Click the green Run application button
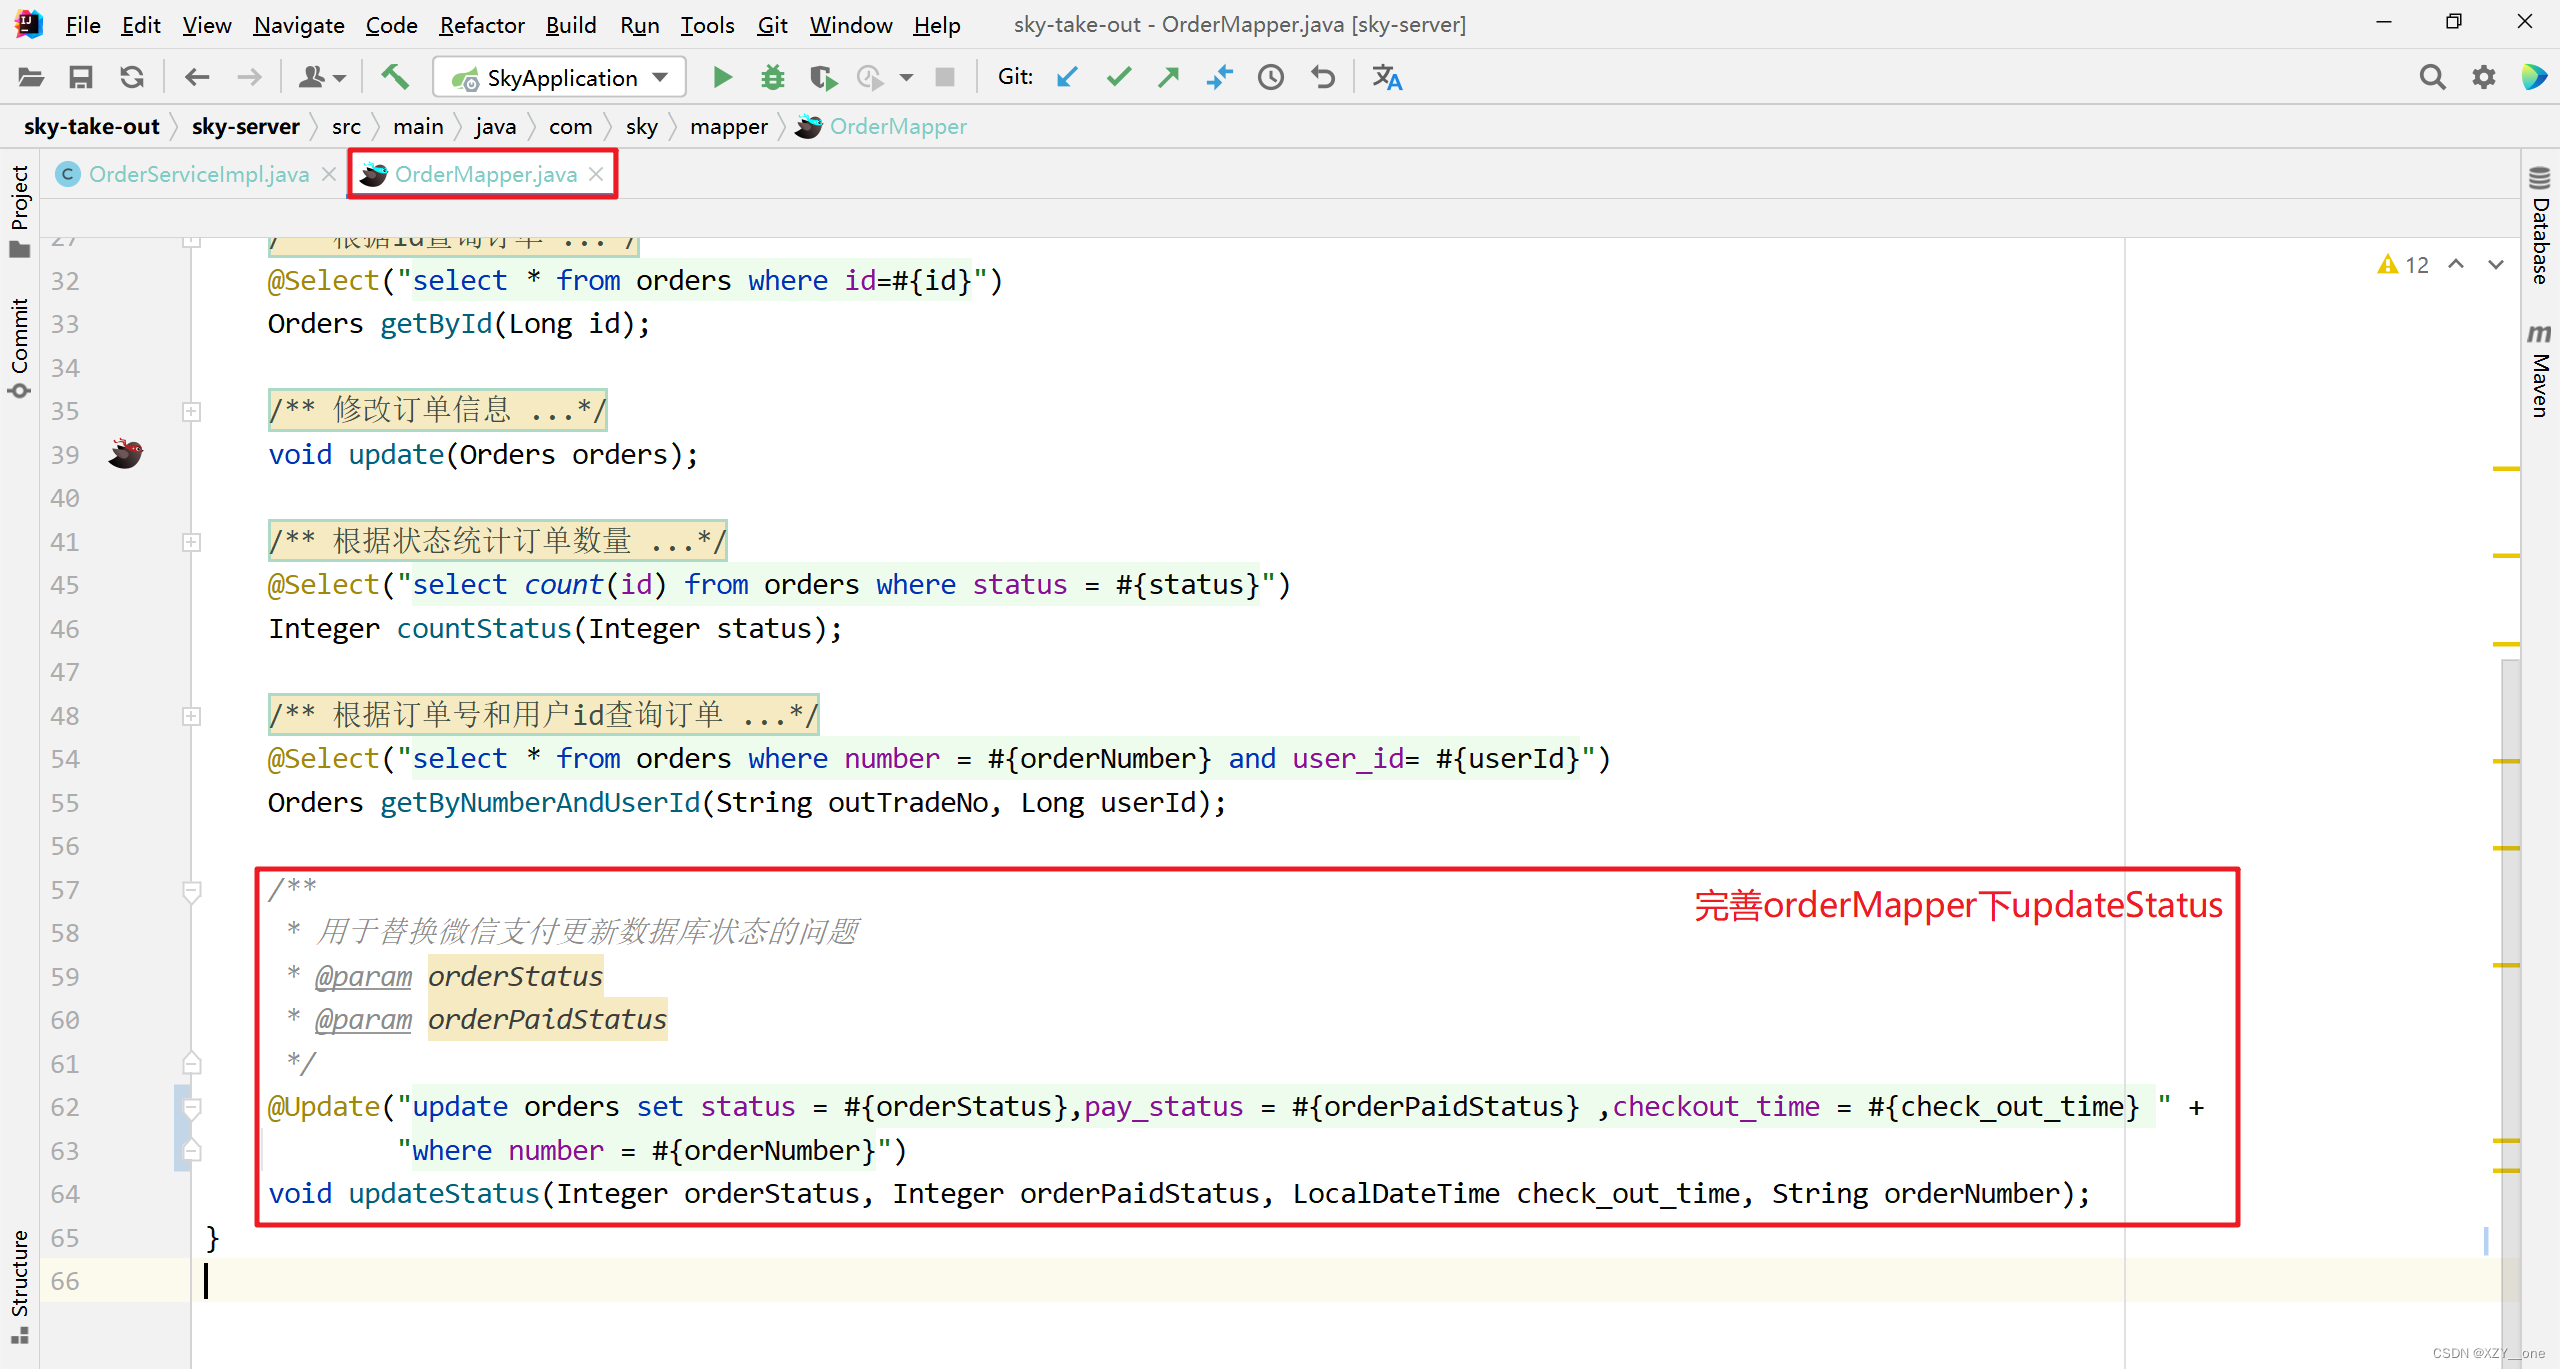Viewport: 2560px width, 1369px height. [722, 77]
